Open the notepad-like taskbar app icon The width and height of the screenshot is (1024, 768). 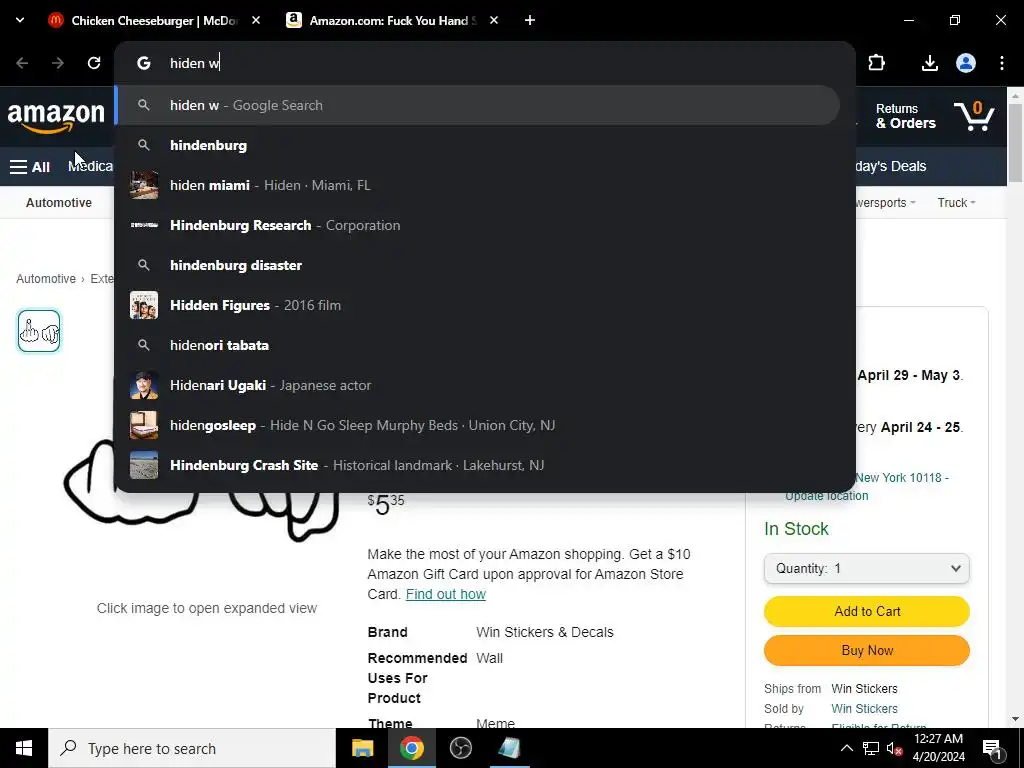tap(509, 748)
